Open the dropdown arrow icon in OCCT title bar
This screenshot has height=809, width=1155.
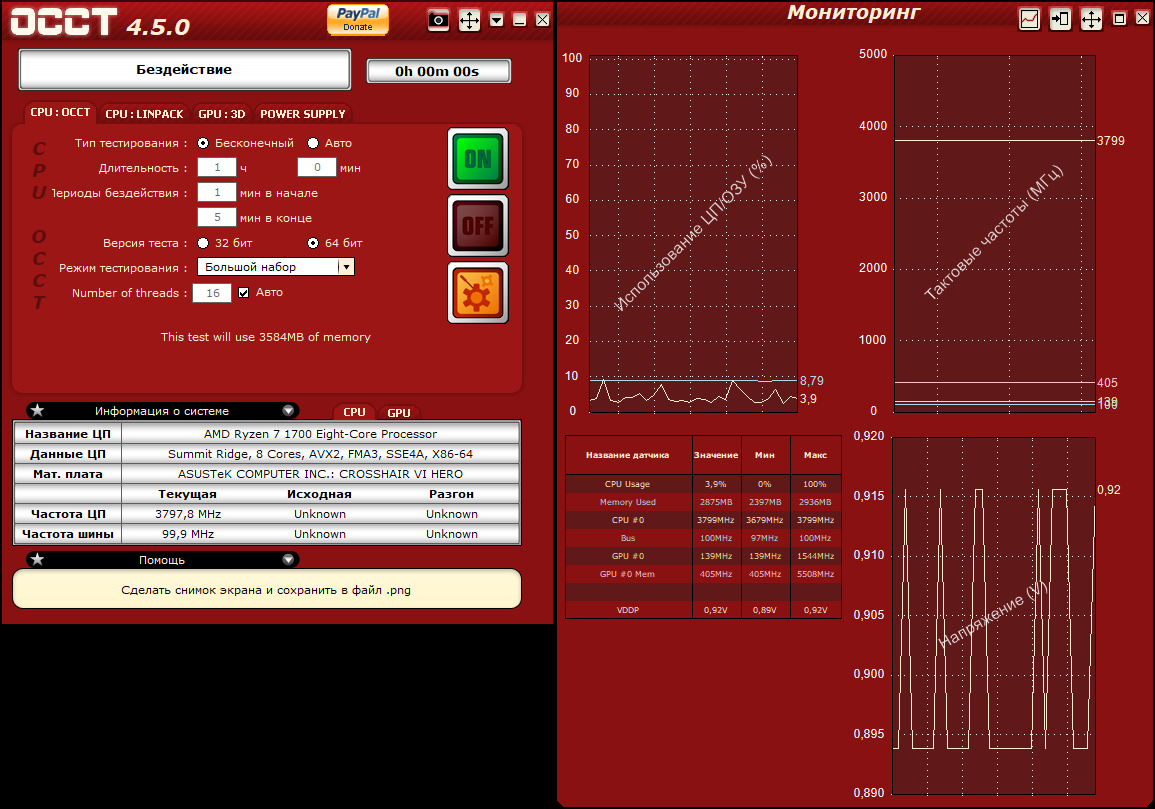496,20
